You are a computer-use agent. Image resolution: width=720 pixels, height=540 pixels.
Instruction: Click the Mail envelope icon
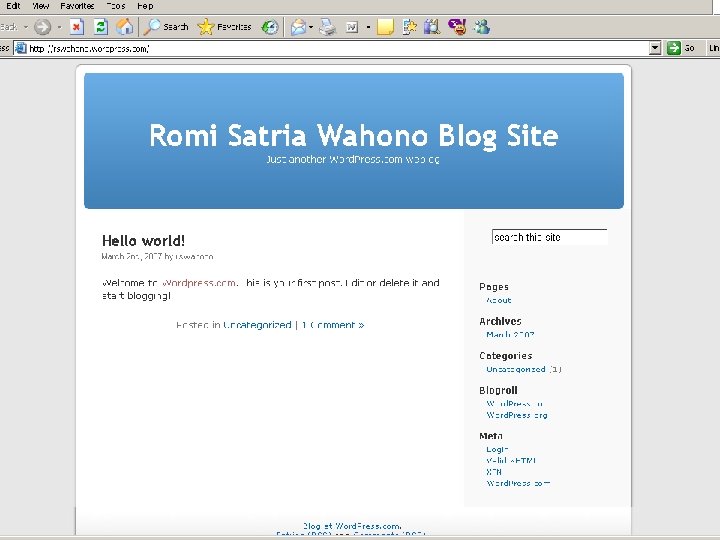298,27
